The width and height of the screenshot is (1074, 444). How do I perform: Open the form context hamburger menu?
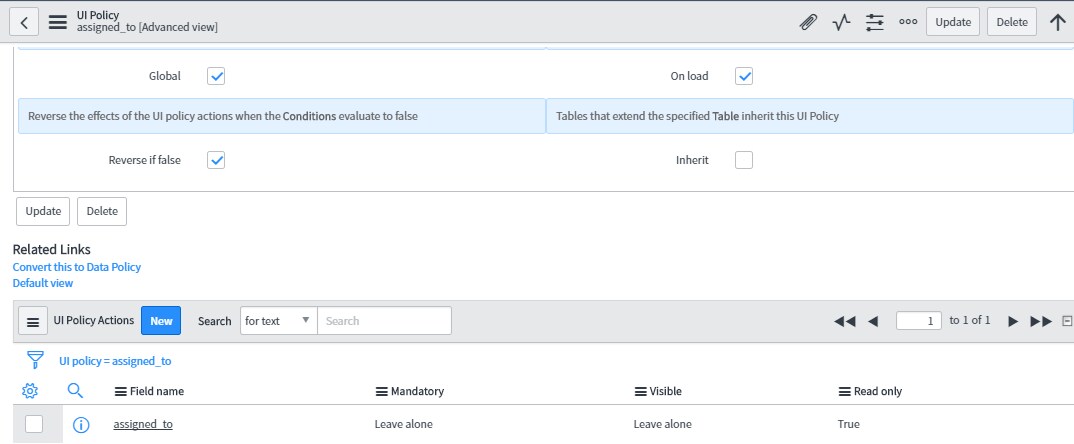point(58,22)
